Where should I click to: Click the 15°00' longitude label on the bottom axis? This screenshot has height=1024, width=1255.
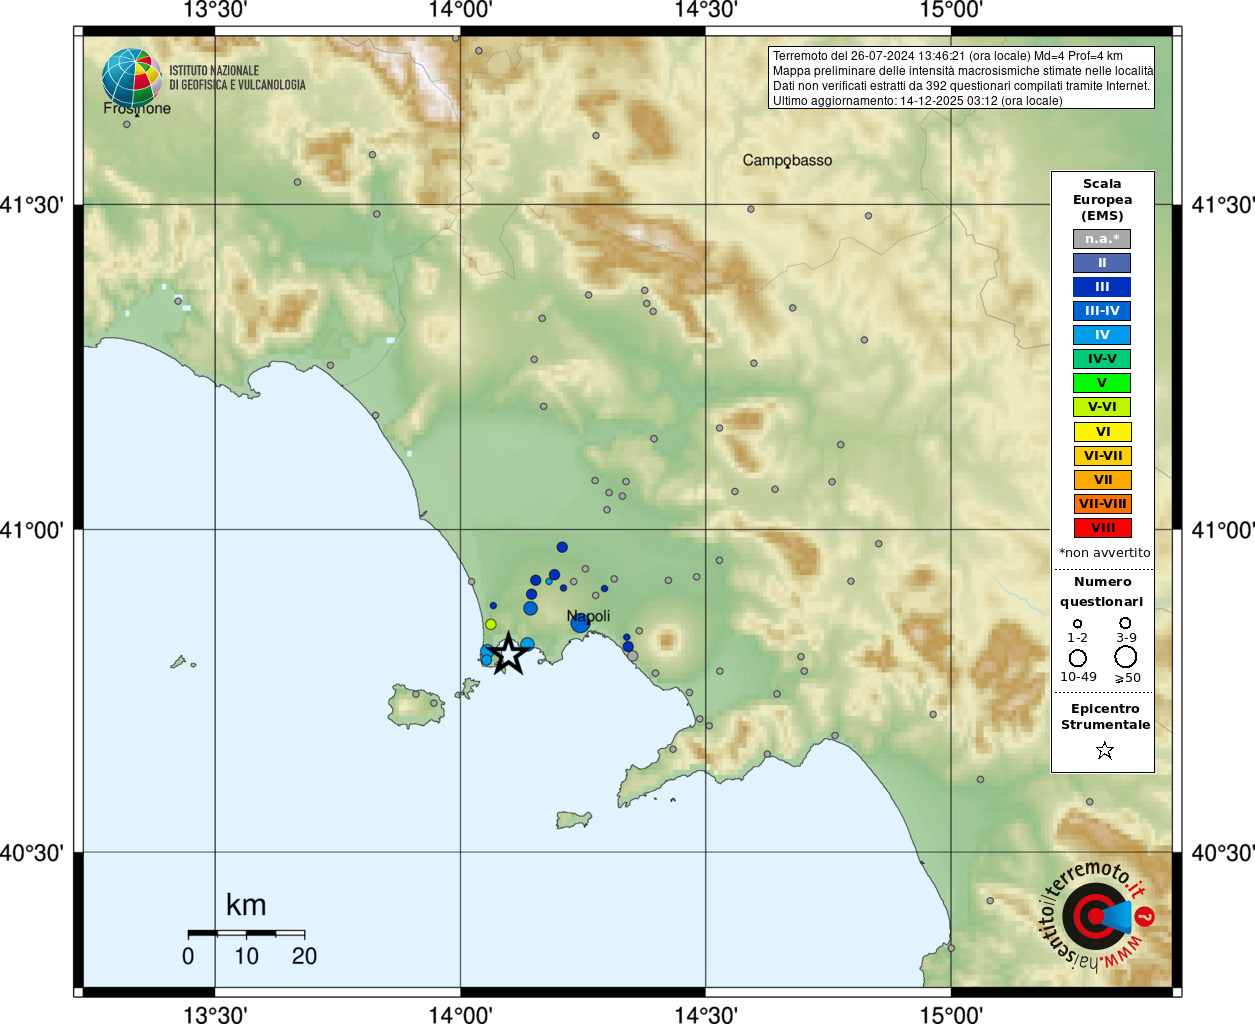point(951,1013)
